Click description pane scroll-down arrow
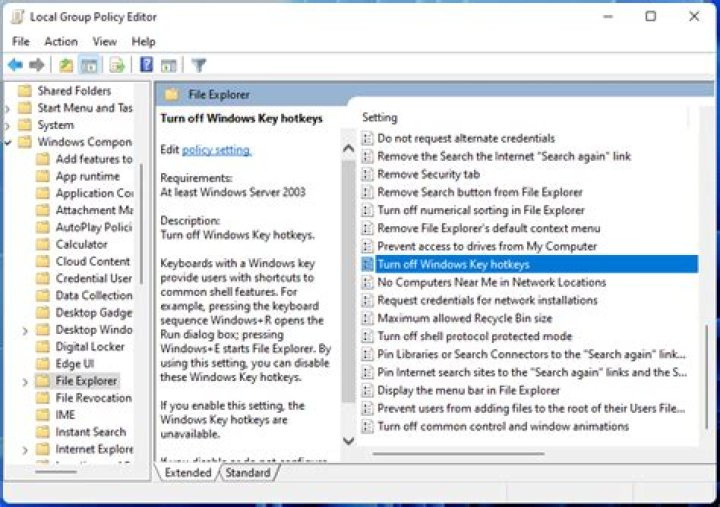Image resolution: width=720 pixels, height=507 pixels. coord(348,440)
